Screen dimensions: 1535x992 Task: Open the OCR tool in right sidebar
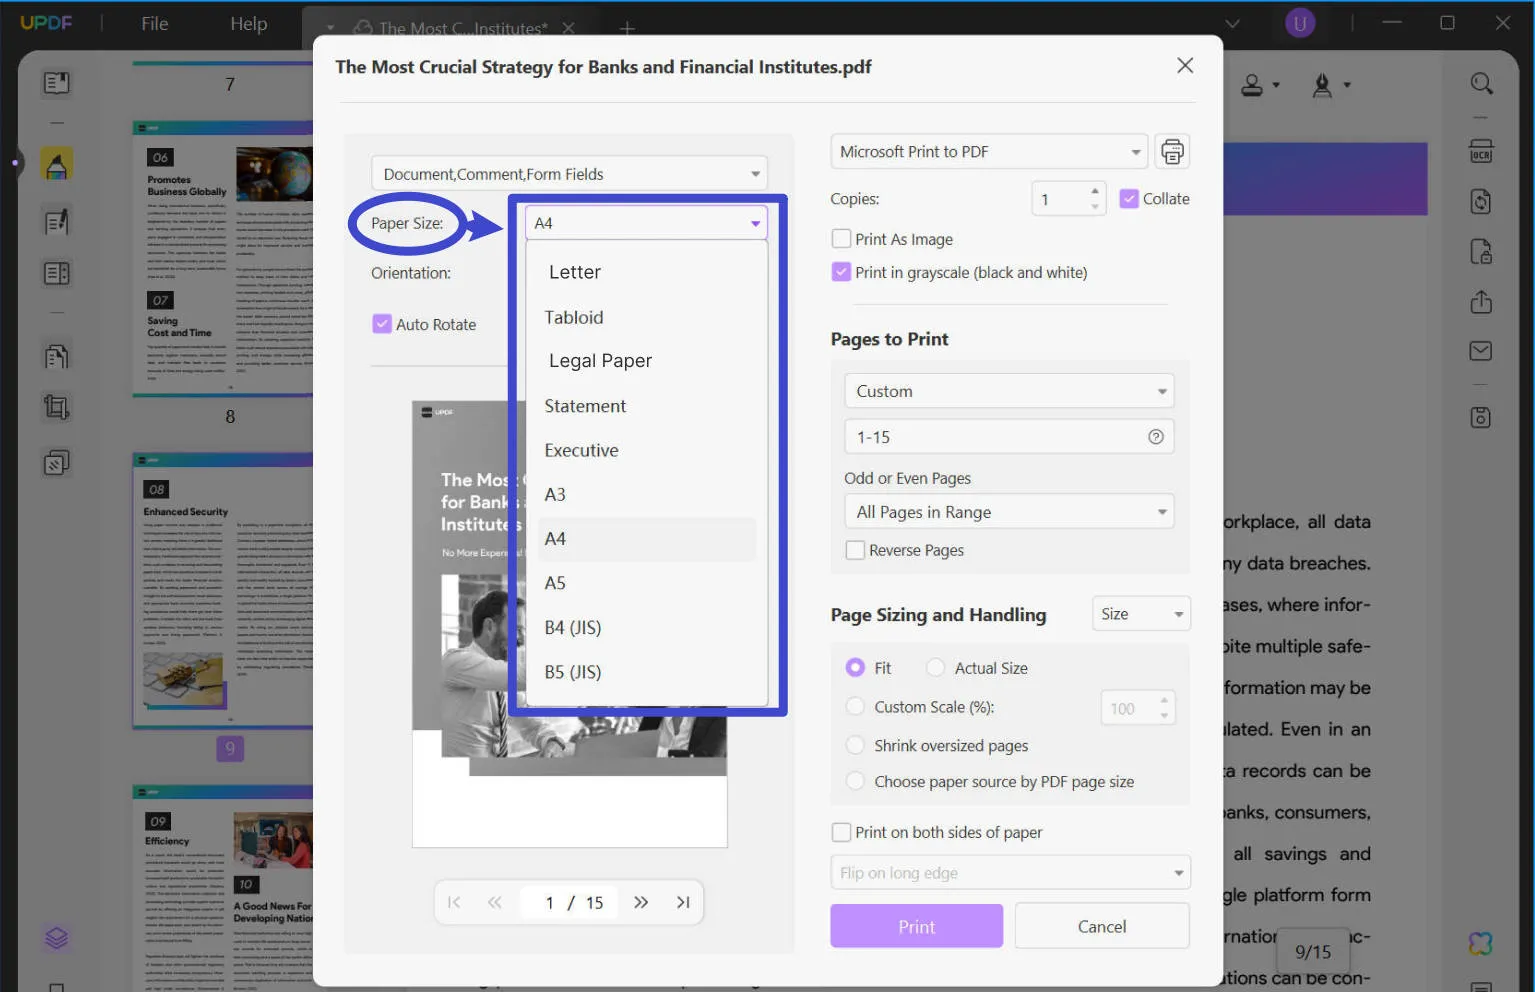(1481, 152)
